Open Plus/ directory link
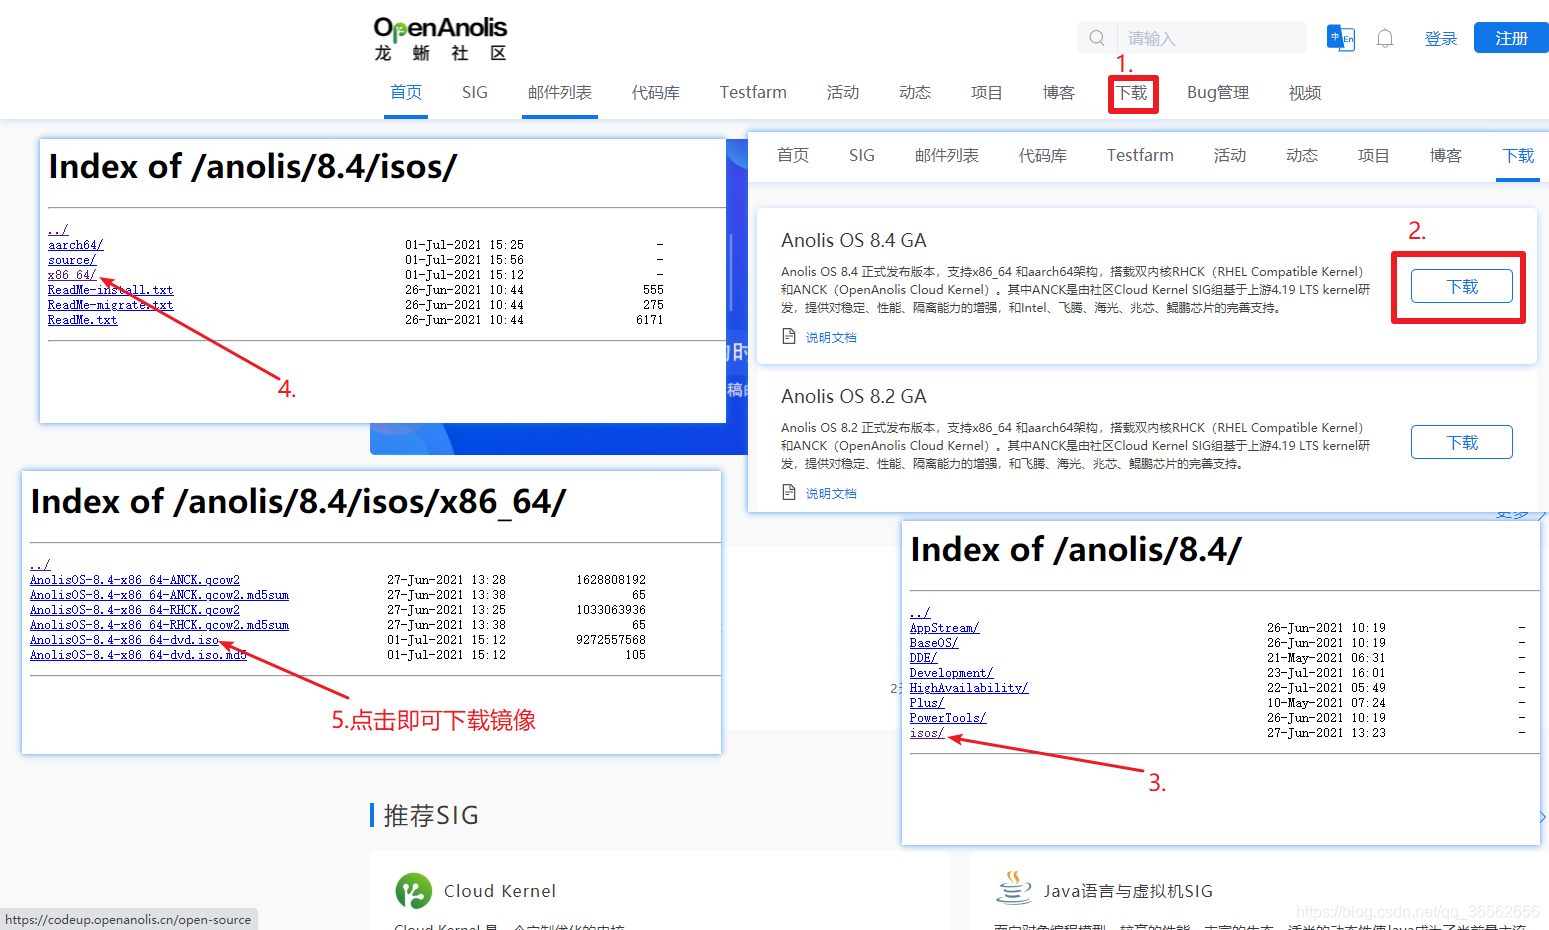 pyautogui.click(x=927, y=703)
